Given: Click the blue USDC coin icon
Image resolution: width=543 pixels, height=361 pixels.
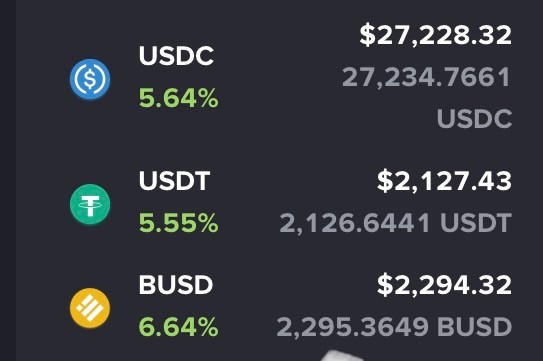Looking at the screenshot, I should pos(90,79).
